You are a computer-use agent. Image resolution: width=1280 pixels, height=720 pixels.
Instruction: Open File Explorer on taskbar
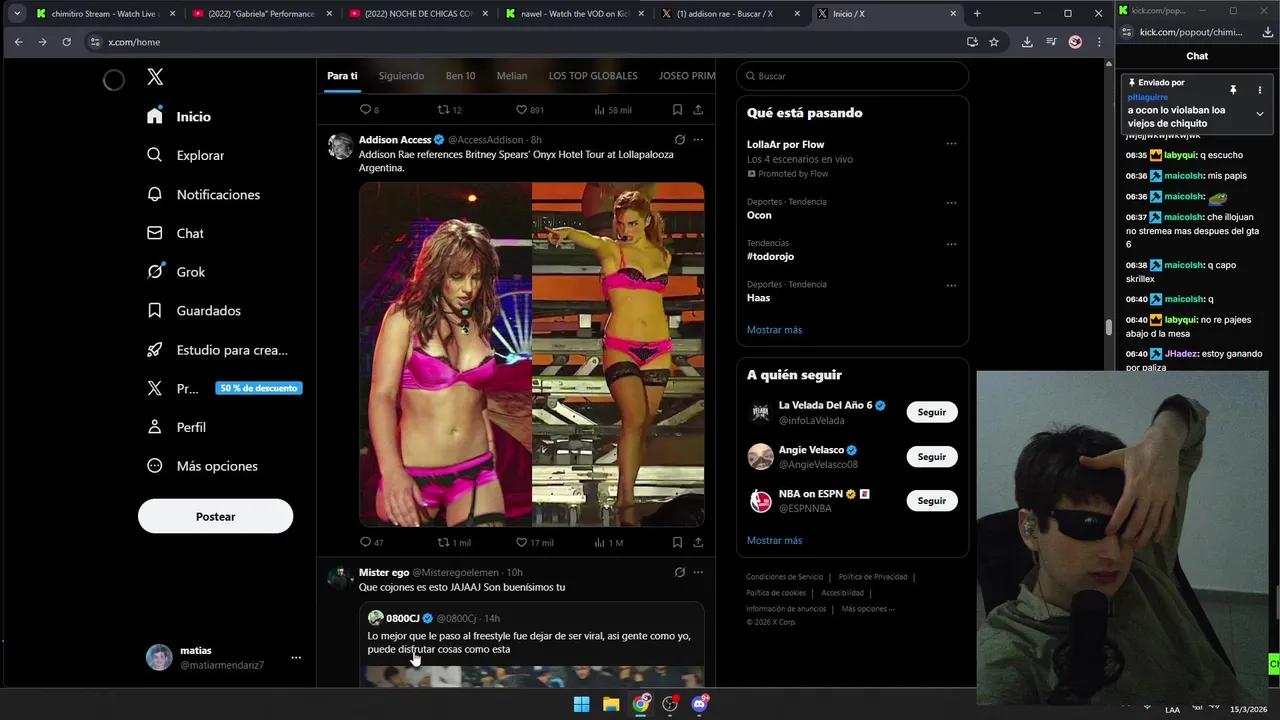click(x=611, y=704)
